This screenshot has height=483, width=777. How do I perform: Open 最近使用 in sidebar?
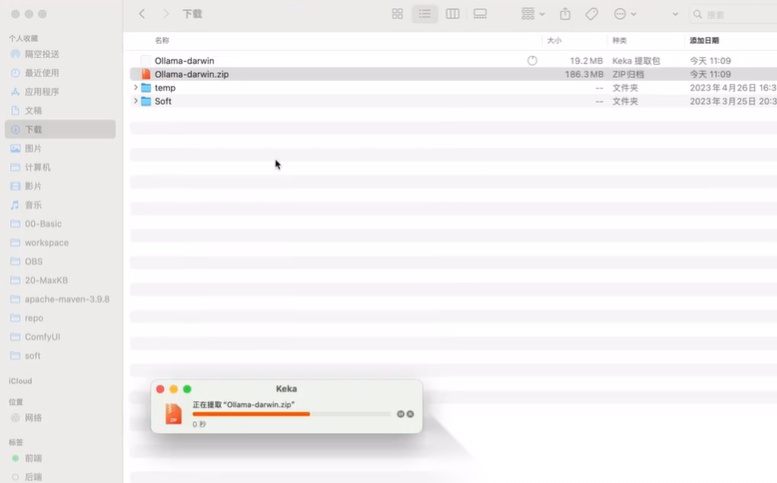pyautogui.click(x=60, y=73)
